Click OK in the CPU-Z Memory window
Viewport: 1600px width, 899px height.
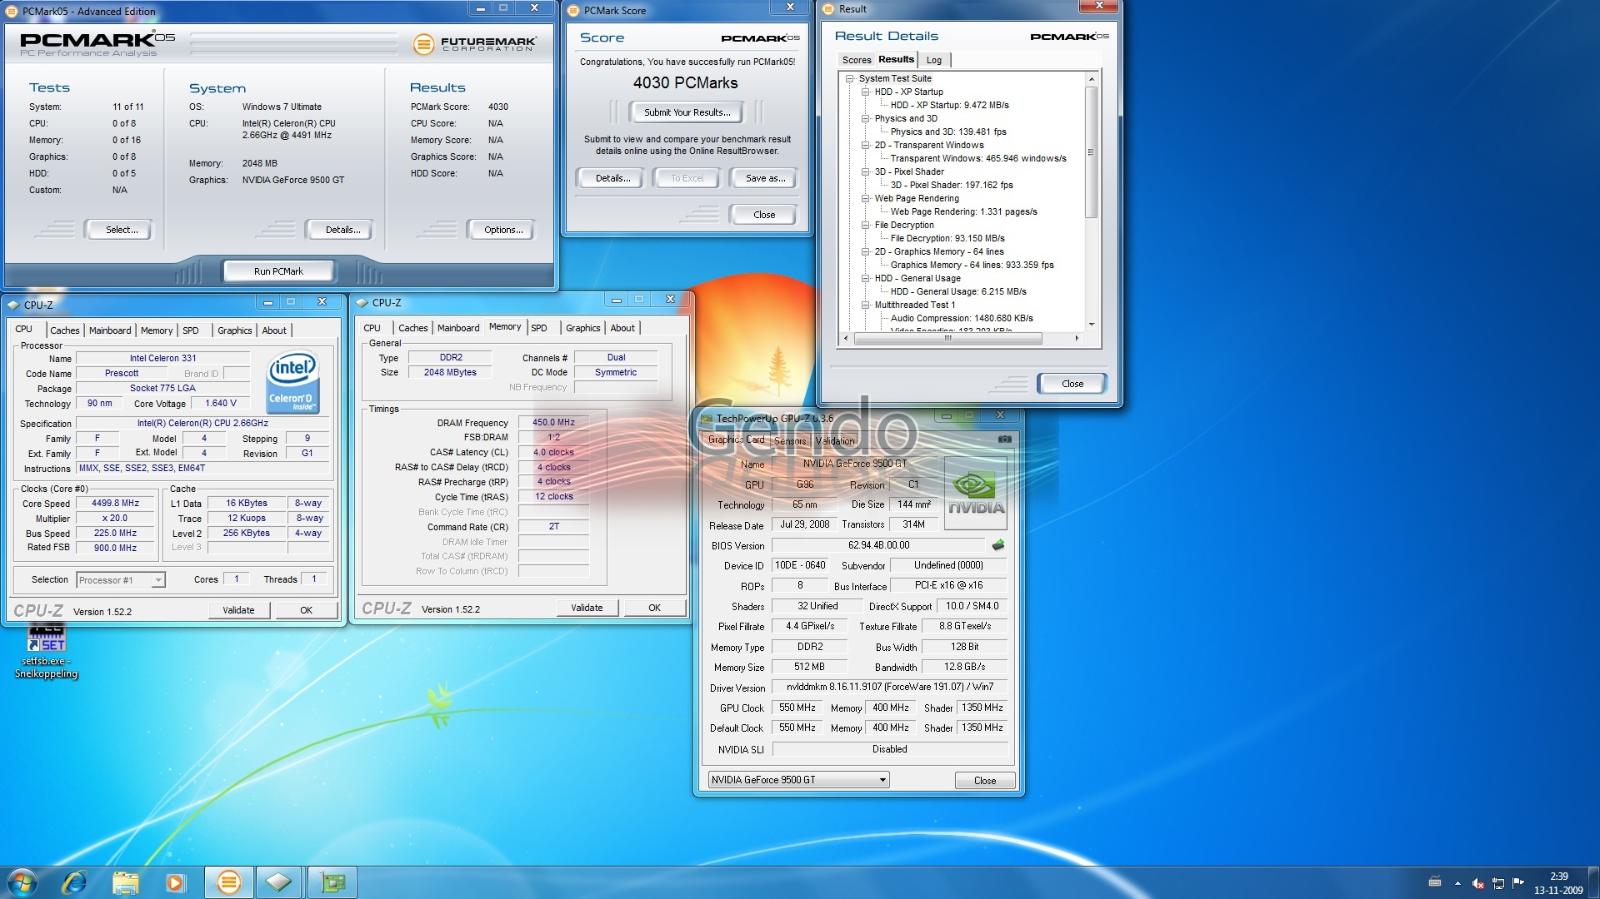(x=654, y=607)
